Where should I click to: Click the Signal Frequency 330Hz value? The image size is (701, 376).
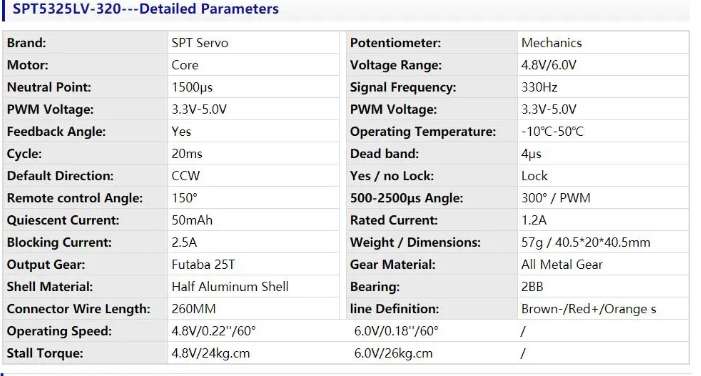pos(539,87)
